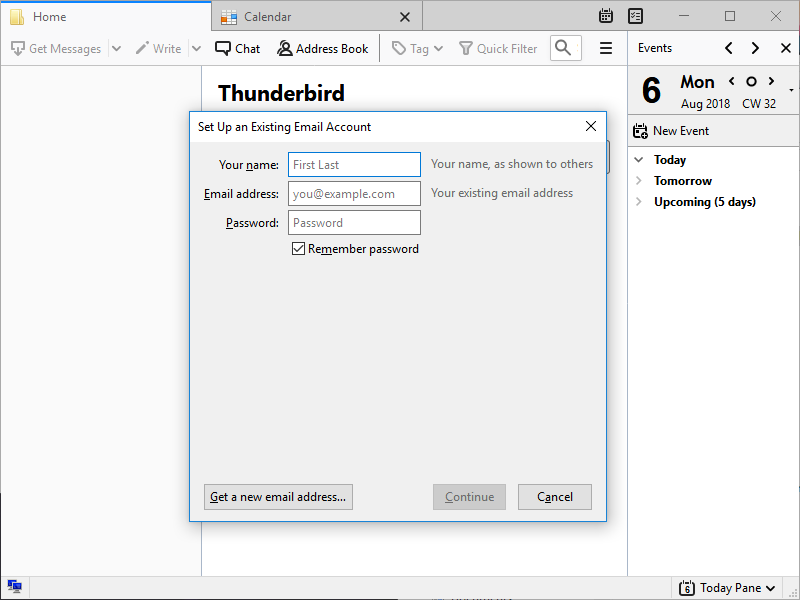800x600 pixels.
Task: Open the Today Pane selector
Action: (727, 587)
